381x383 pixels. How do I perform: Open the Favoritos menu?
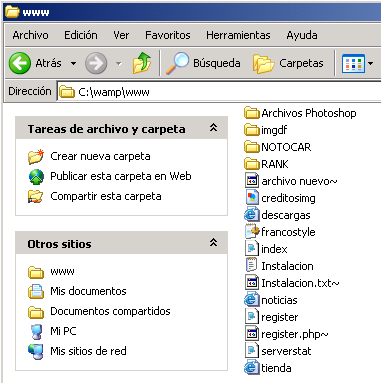tap(168, 35)
